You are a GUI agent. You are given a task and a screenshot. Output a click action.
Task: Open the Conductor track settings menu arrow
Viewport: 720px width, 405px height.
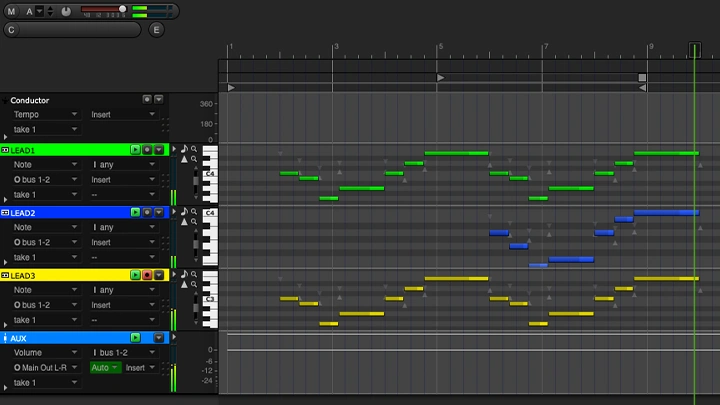pyautogui.click(x=159, y=99)
